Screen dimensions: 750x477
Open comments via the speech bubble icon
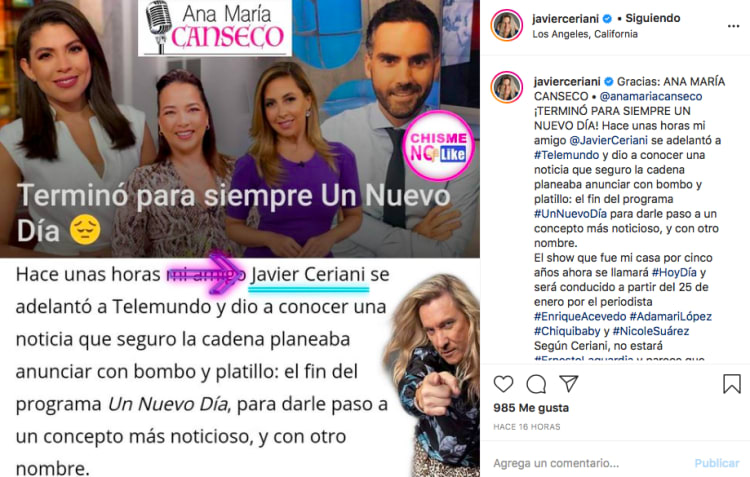536,384
